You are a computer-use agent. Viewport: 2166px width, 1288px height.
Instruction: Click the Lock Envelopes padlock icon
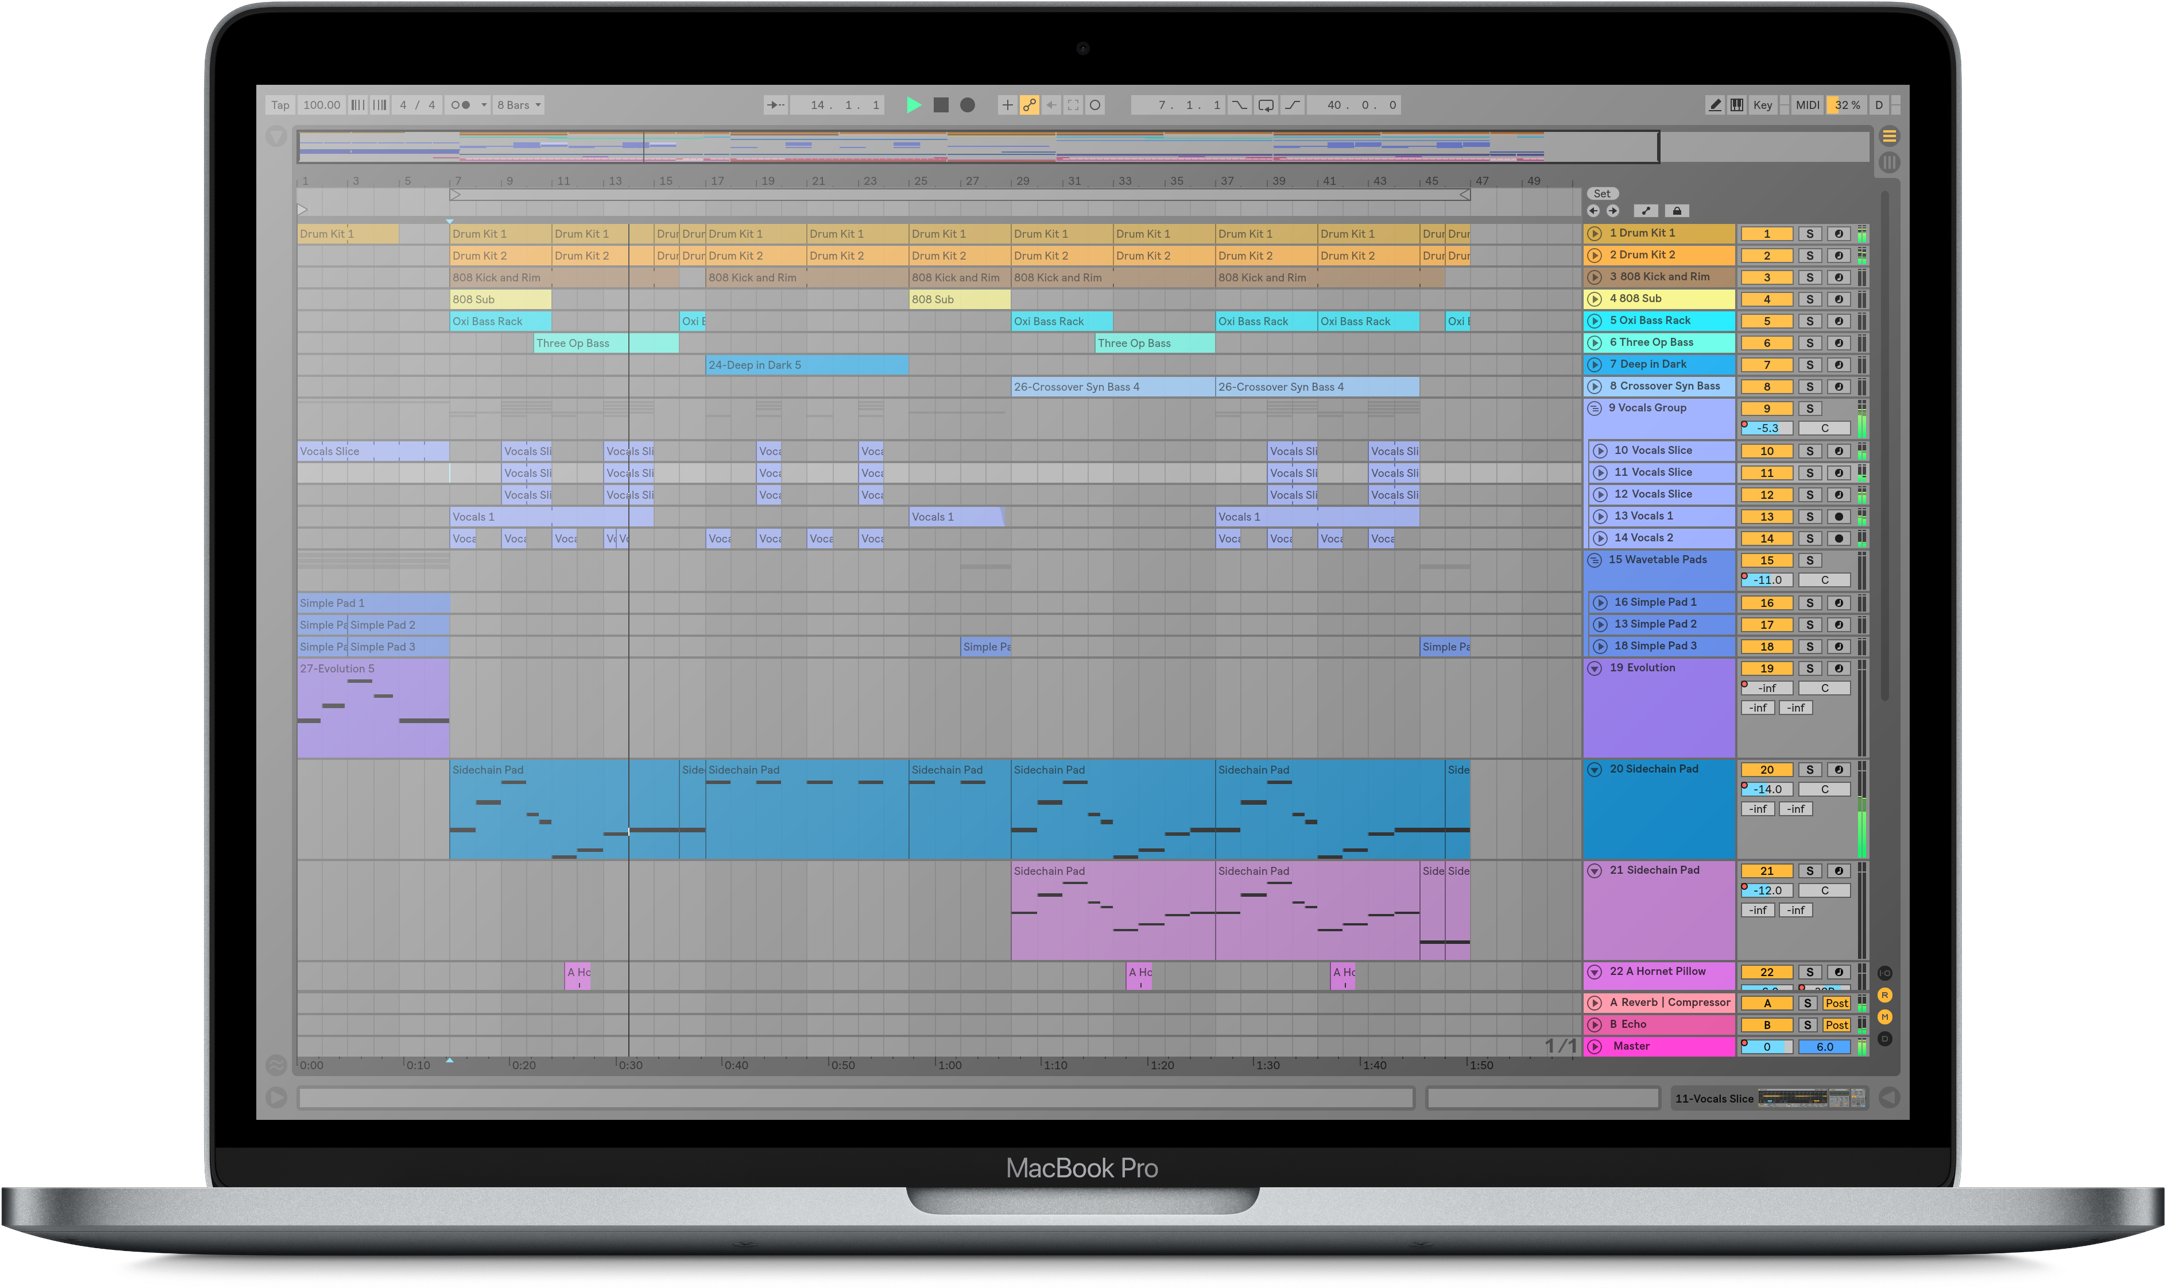tap(1677, 211)
